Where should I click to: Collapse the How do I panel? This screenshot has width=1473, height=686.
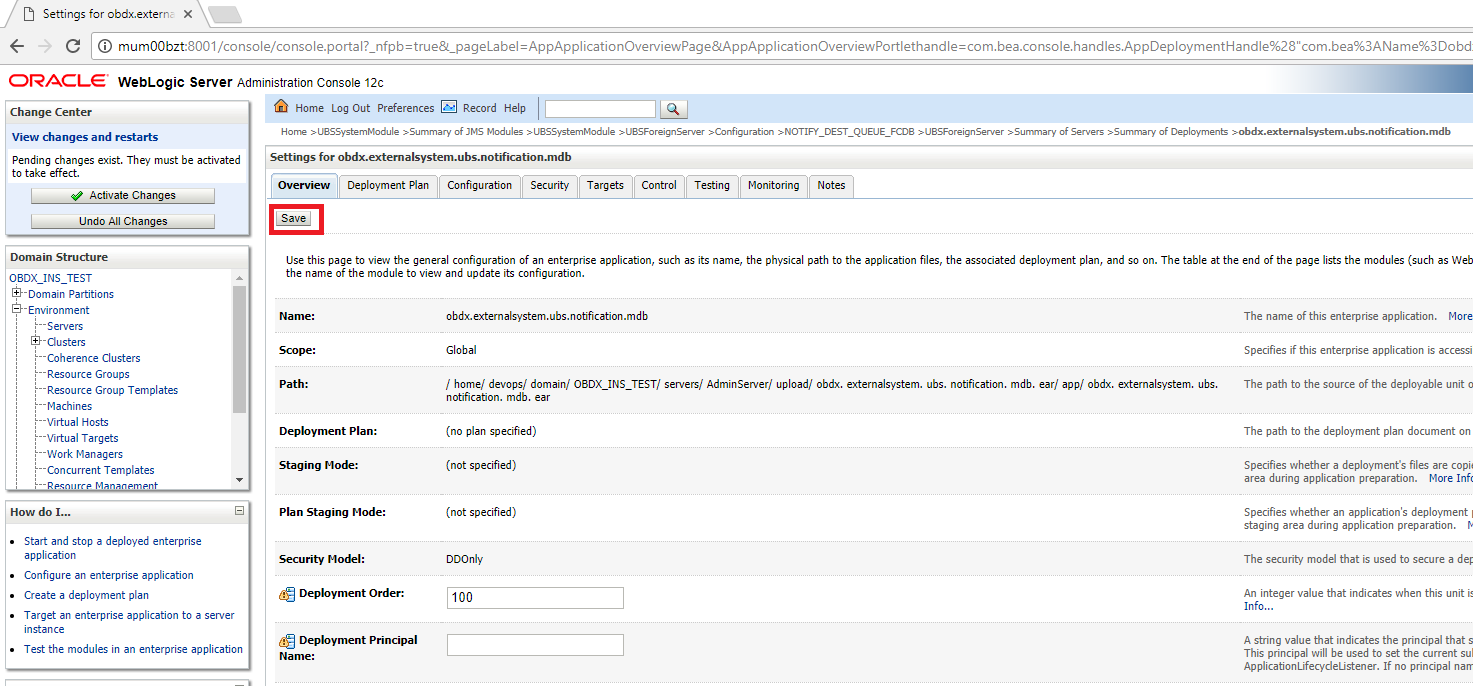[x=239, y=511]
